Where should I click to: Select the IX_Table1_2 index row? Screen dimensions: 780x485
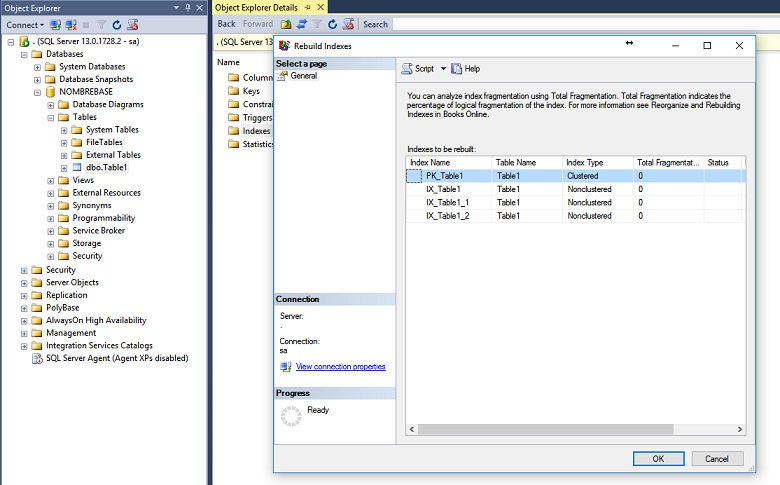(576, 216)
